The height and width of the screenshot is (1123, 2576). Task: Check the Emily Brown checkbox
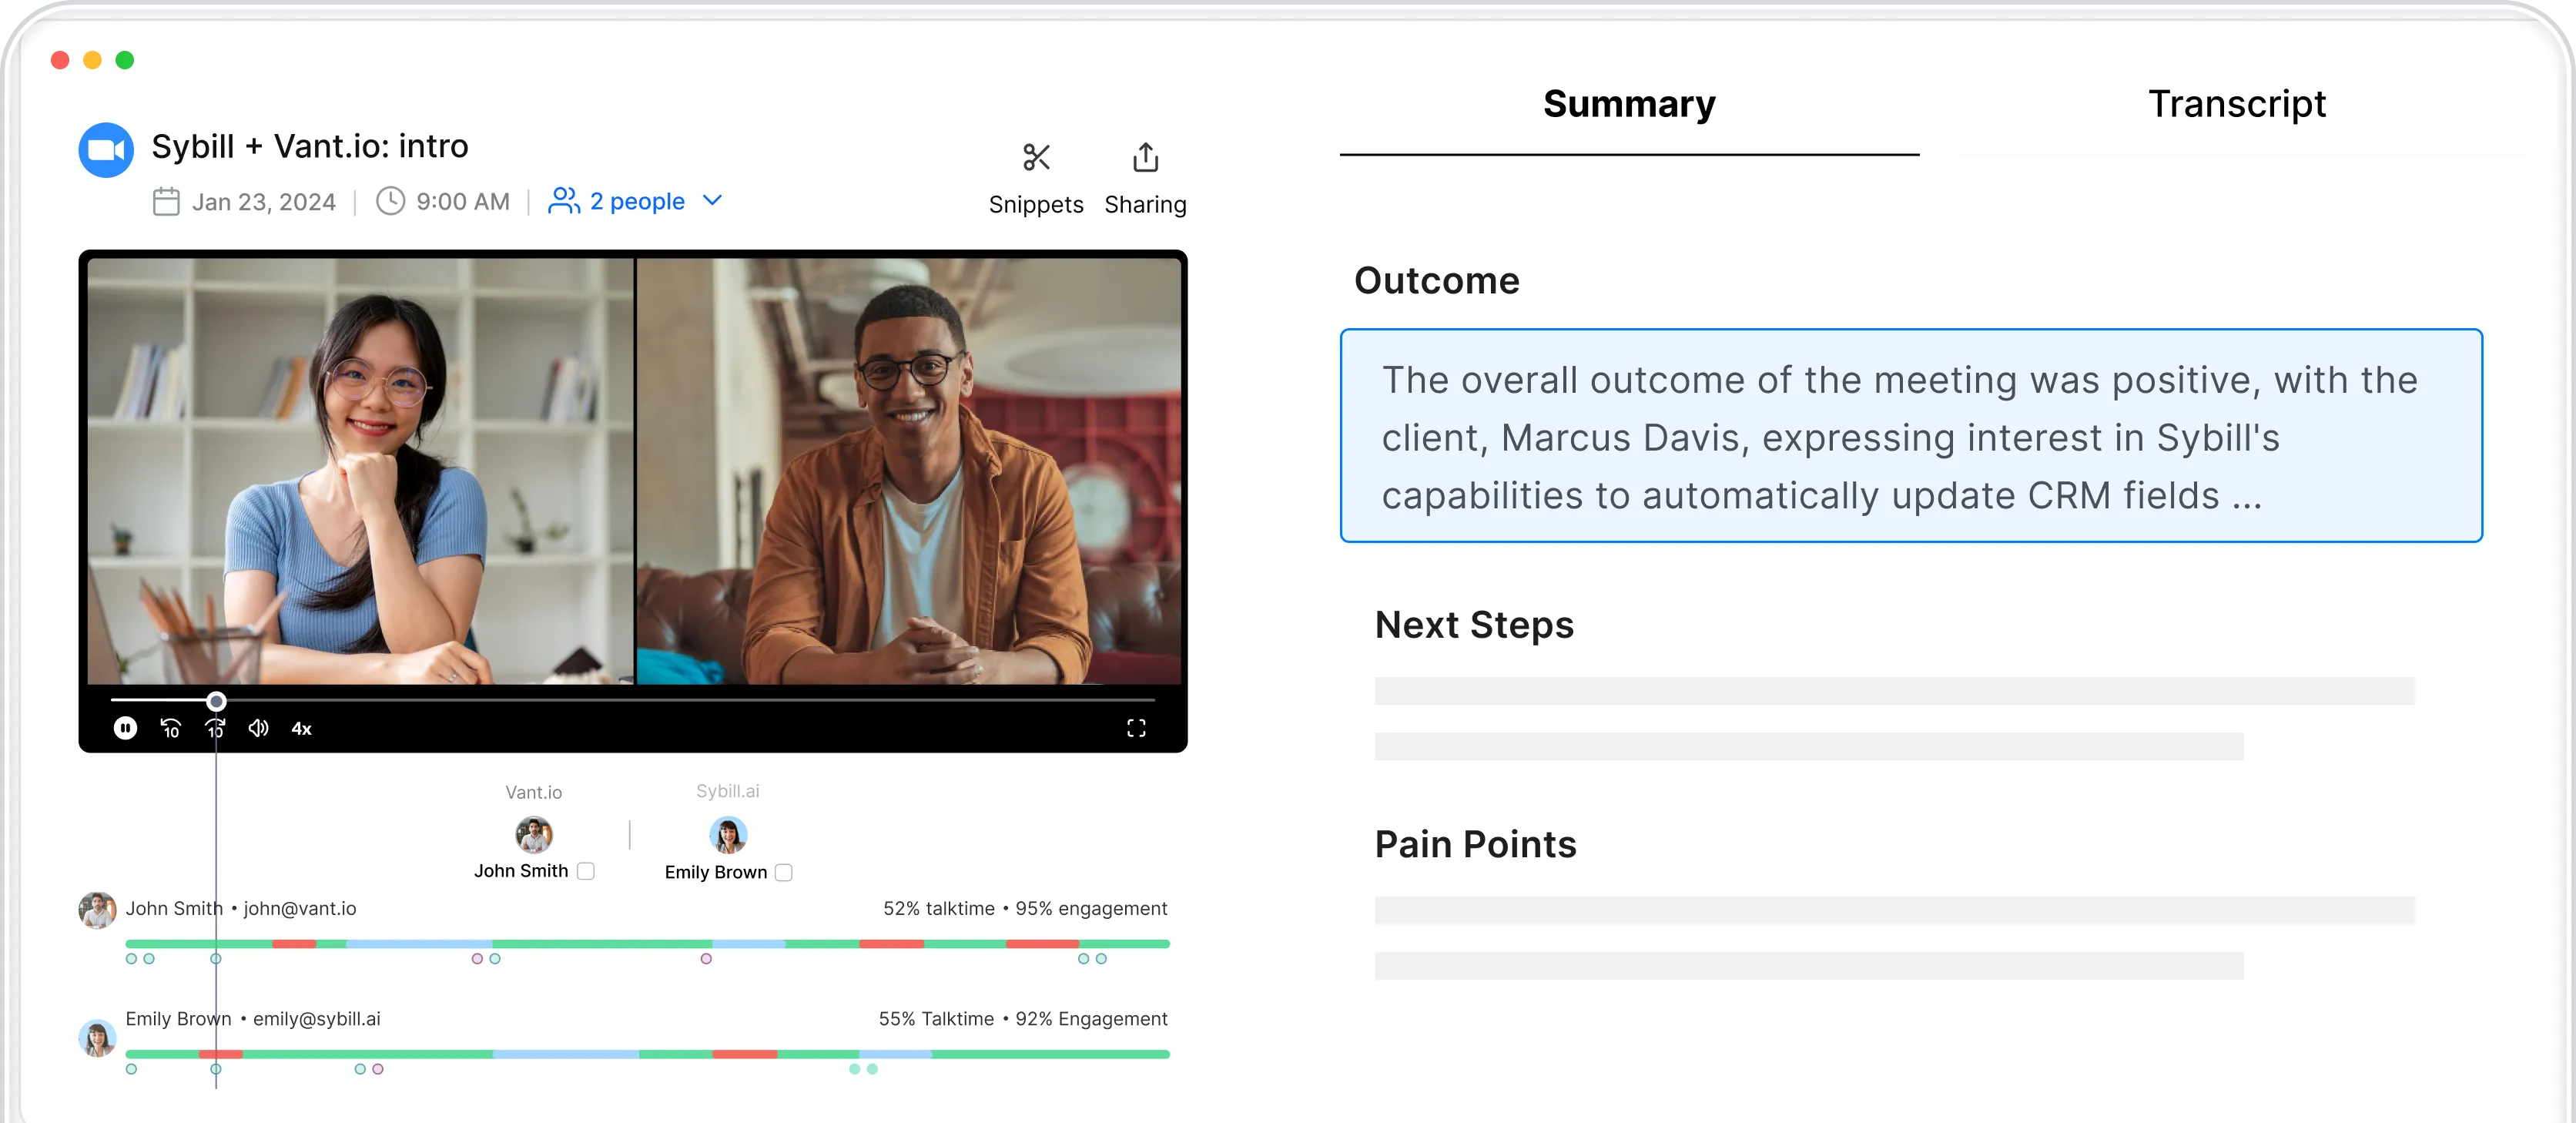(x=784, y=873)
